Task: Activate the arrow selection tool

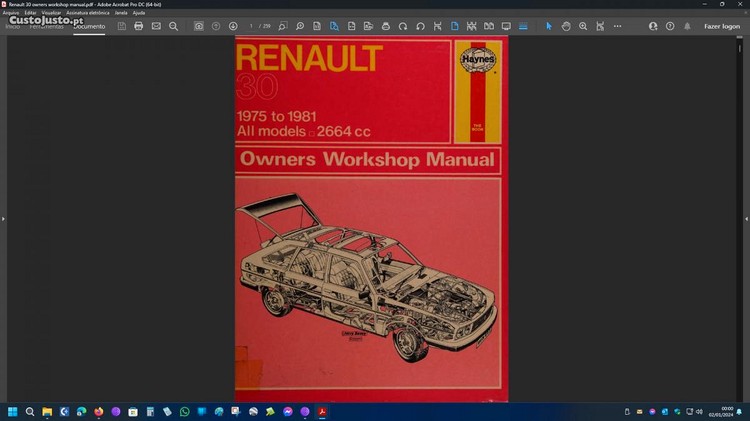Action: click(x=548, y=26)
